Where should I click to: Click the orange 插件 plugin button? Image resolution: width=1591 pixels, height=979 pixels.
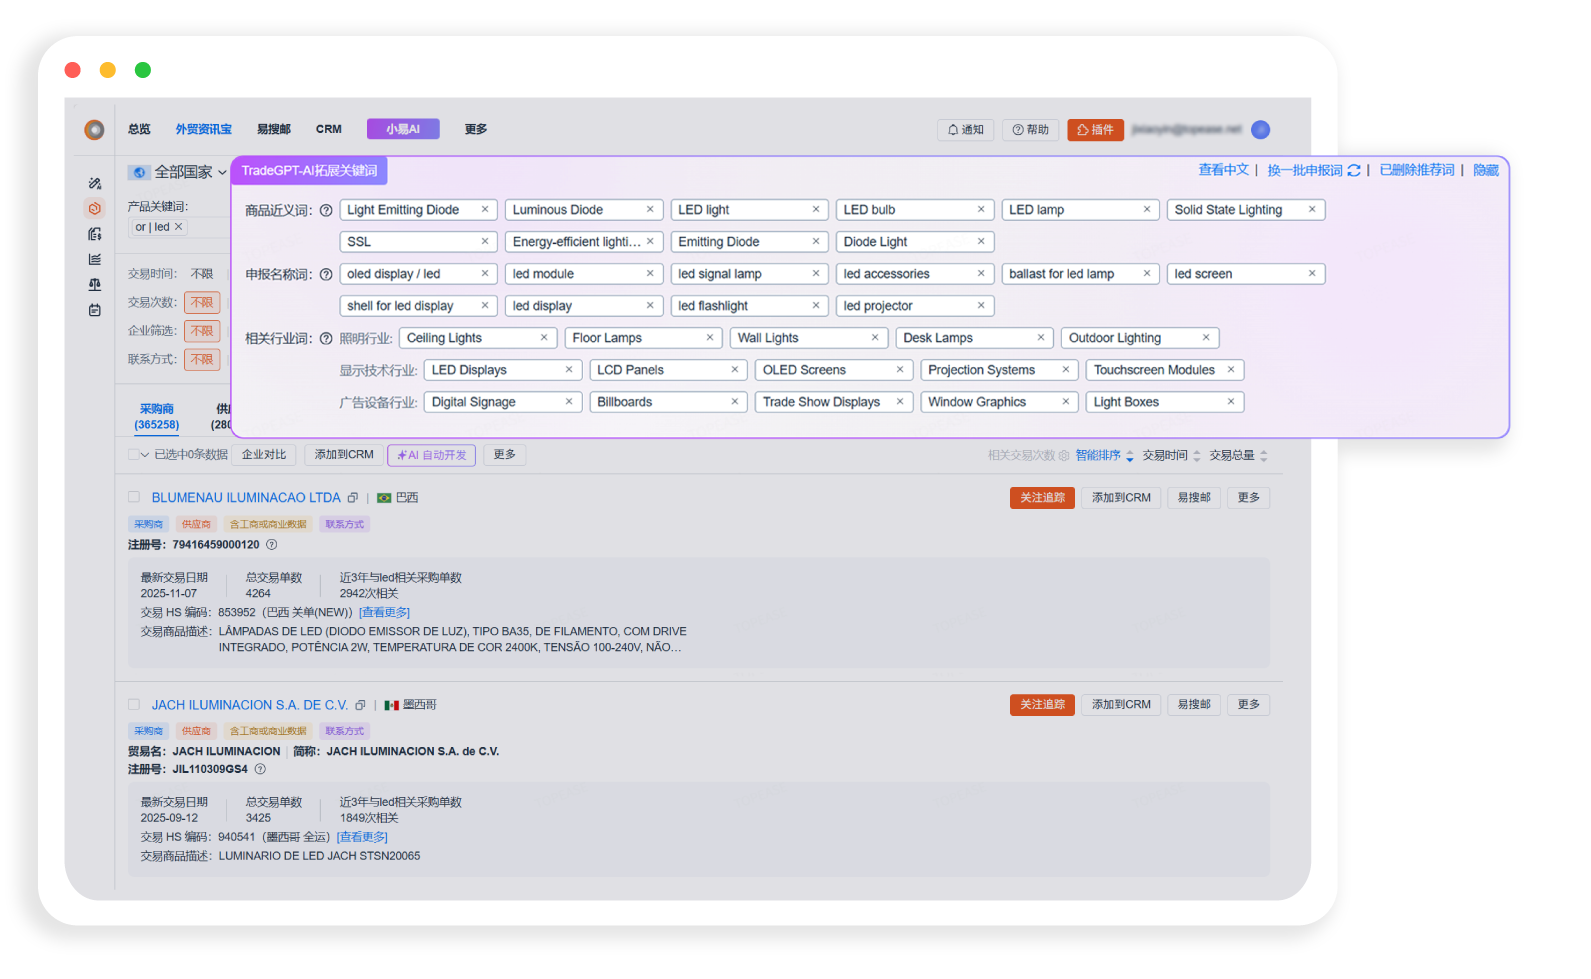1095,130
